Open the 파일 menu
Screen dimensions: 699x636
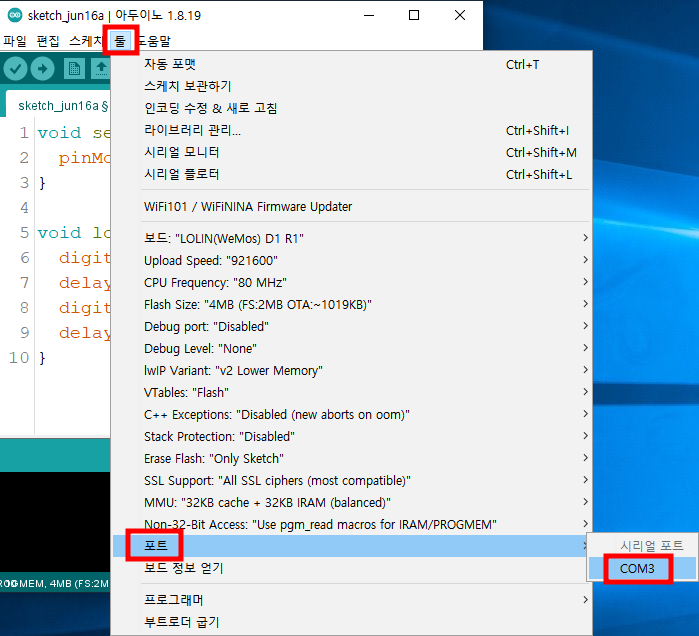tap(15, 41)
